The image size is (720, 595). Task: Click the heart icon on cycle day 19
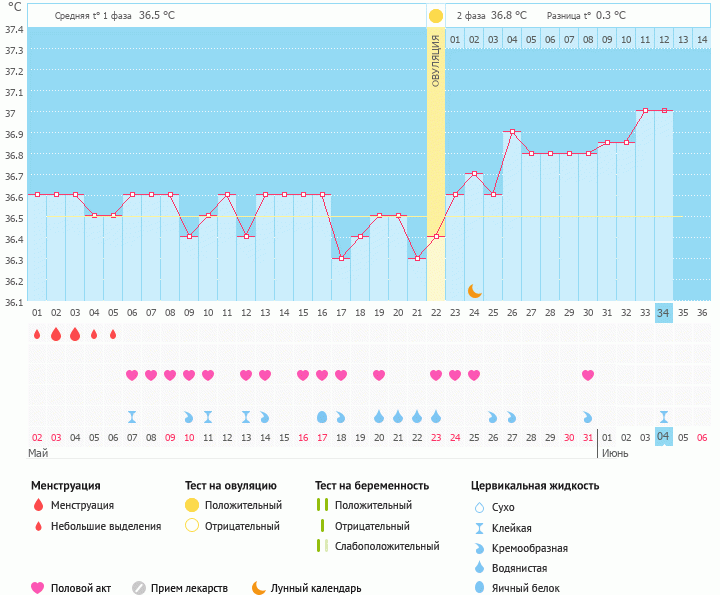point(379,375)
